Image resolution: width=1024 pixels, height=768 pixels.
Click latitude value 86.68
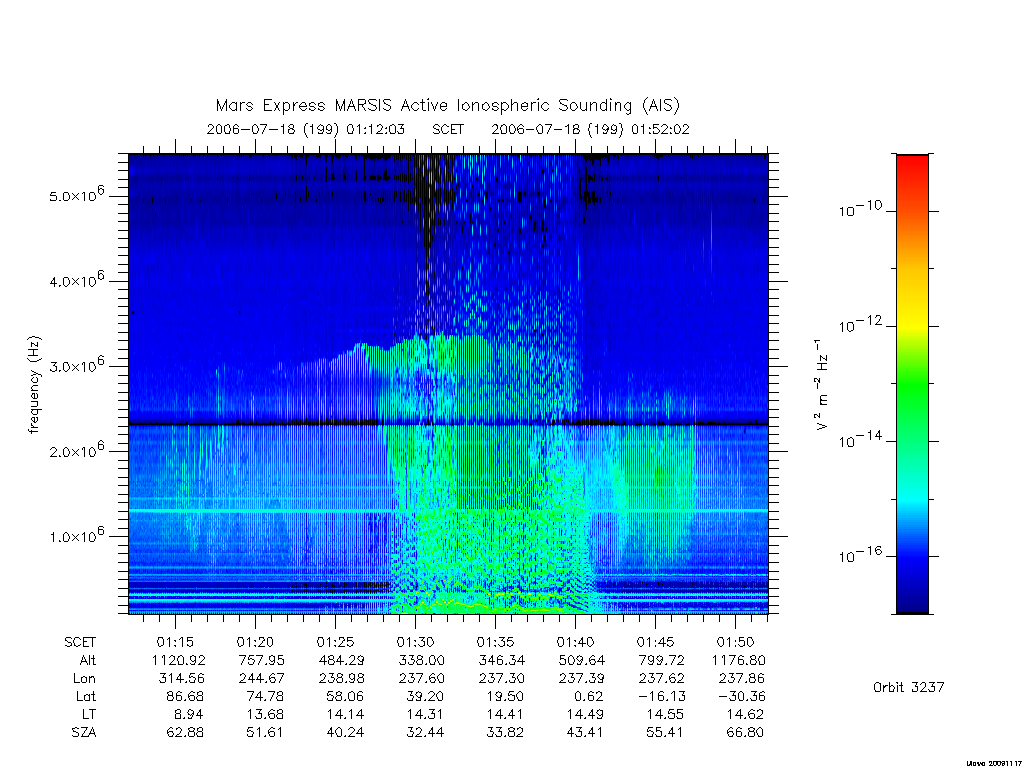[x=185, y=697]
